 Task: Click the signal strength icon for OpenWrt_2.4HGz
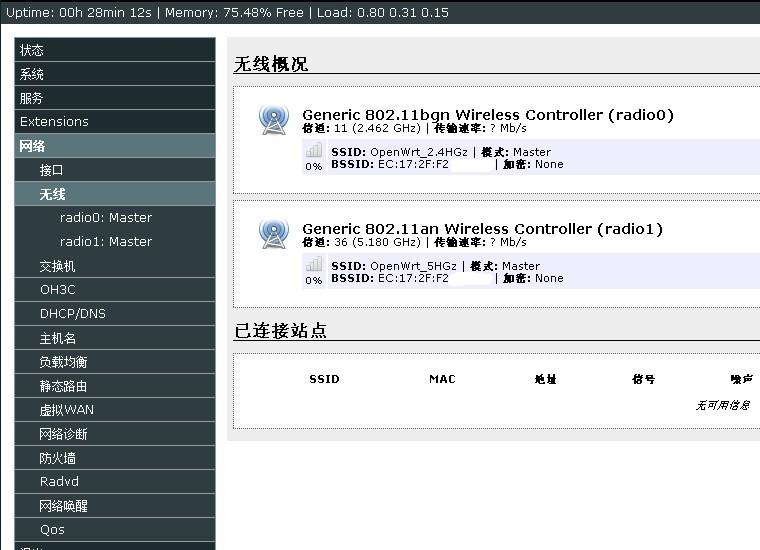(x=314, y=150)
